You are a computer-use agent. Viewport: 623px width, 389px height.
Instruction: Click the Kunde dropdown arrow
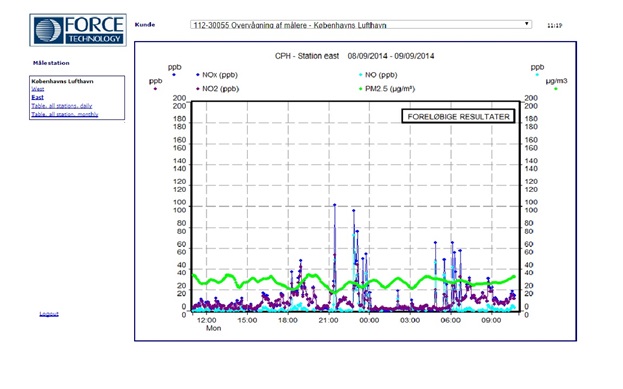point(526,24)
